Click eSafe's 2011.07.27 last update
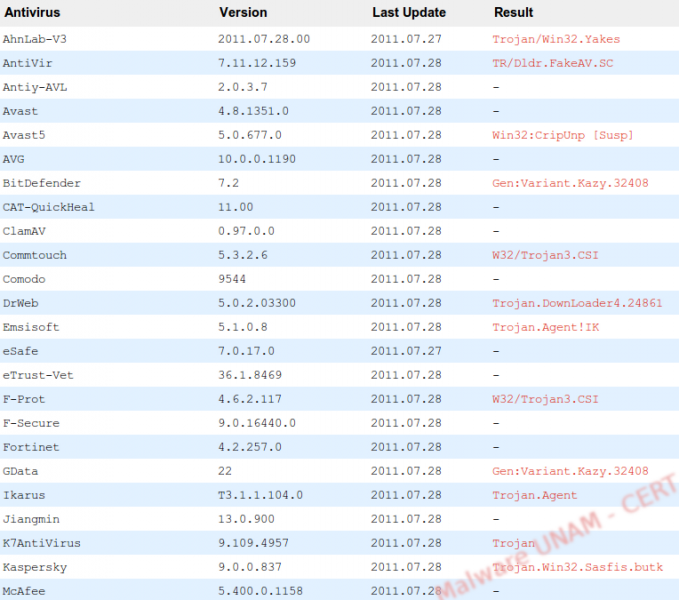 (x=406, y=351)
